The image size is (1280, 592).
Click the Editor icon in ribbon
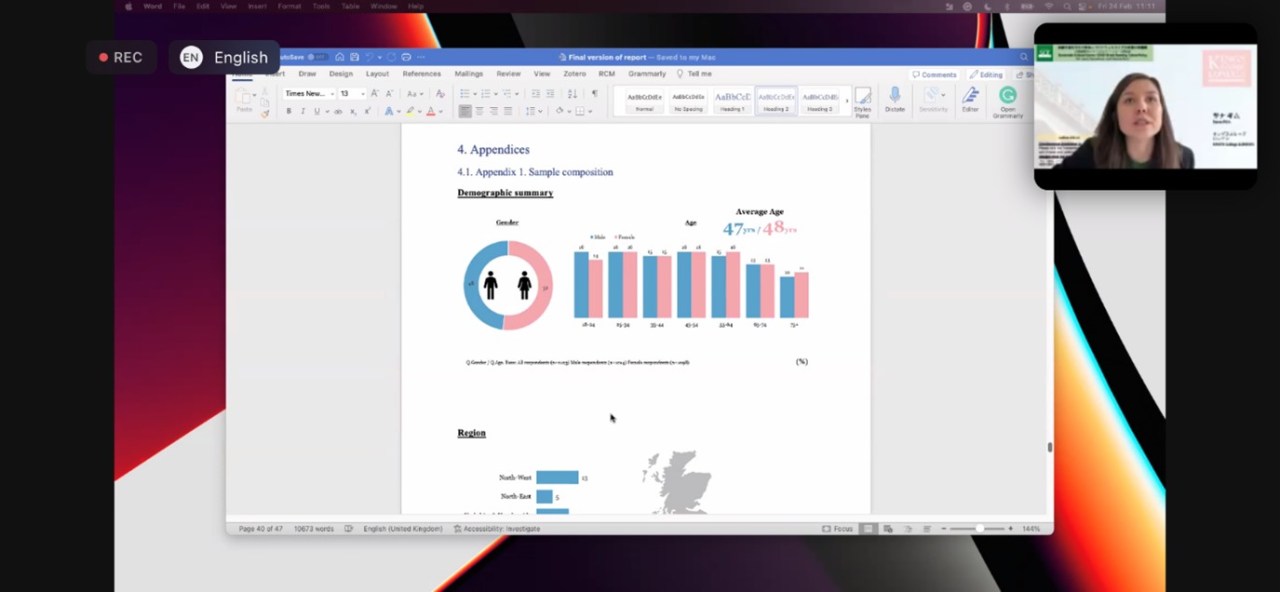tap(970, 98)
